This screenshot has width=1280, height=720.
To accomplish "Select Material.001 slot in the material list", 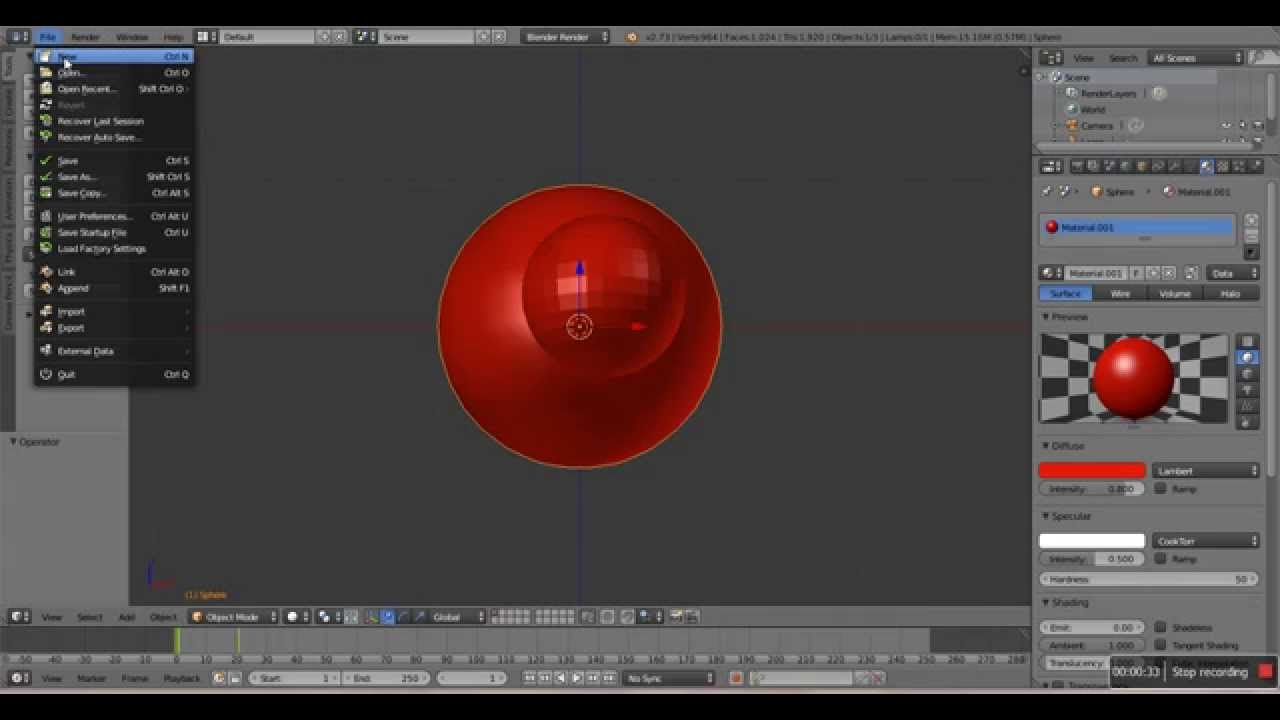I will (1137, 227).
